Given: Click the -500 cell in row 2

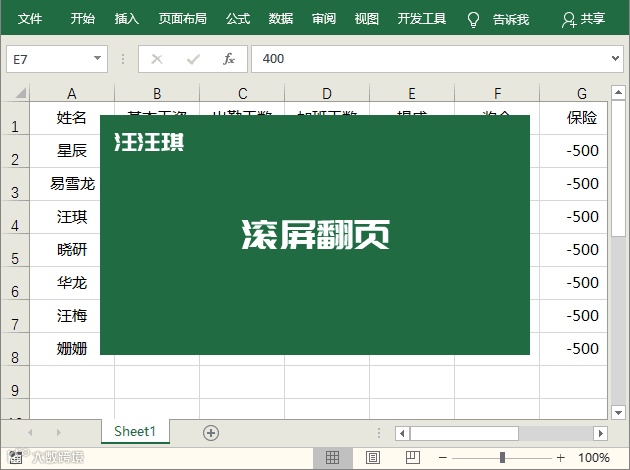Looking at the screenshot, I should pos(573,151).
